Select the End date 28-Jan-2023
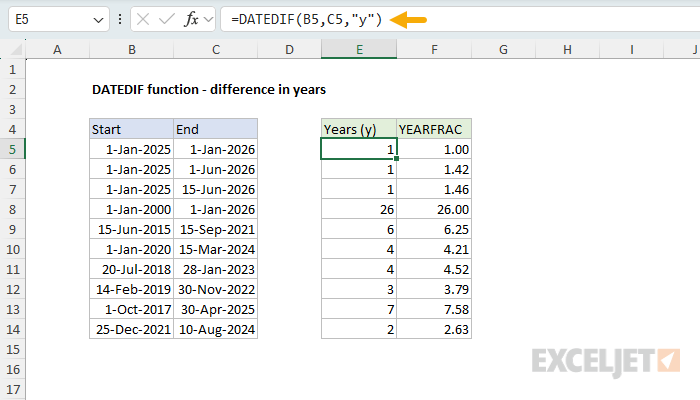The height and width of the screenshot is (400, 700). pyautogui.click(x=216, y=269)
